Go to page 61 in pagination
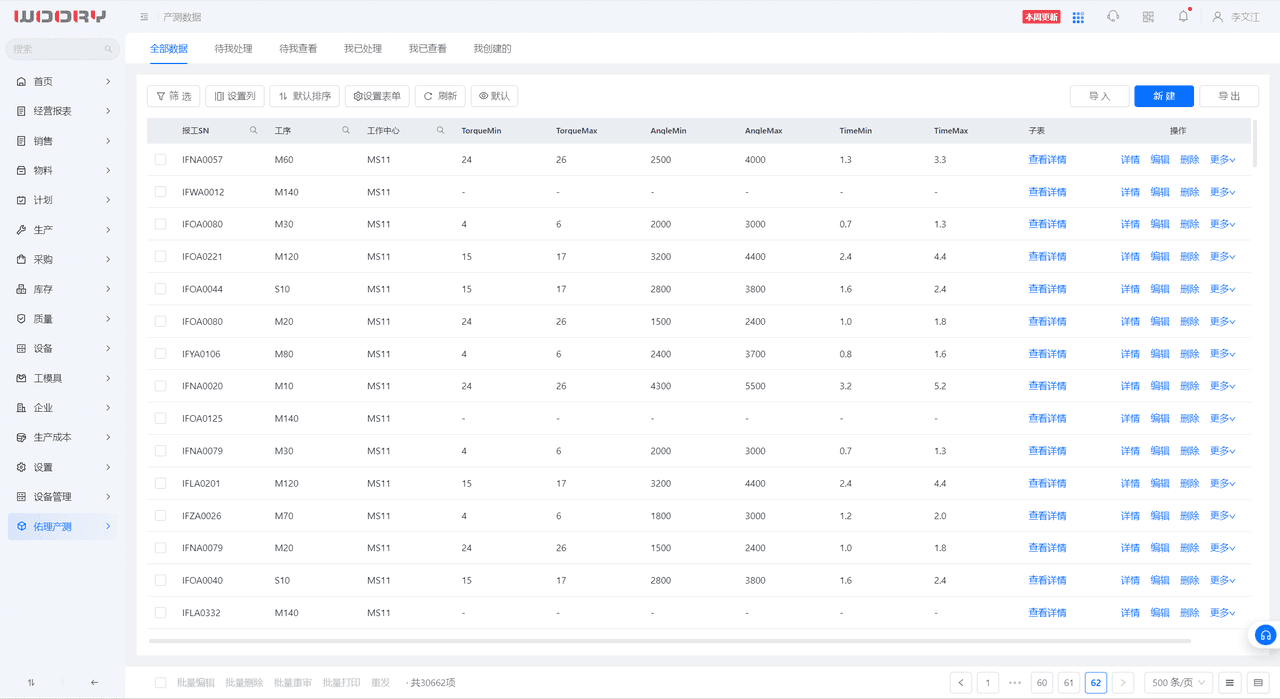Viewport: 1280px width, 699px height. coord(1069,683)
